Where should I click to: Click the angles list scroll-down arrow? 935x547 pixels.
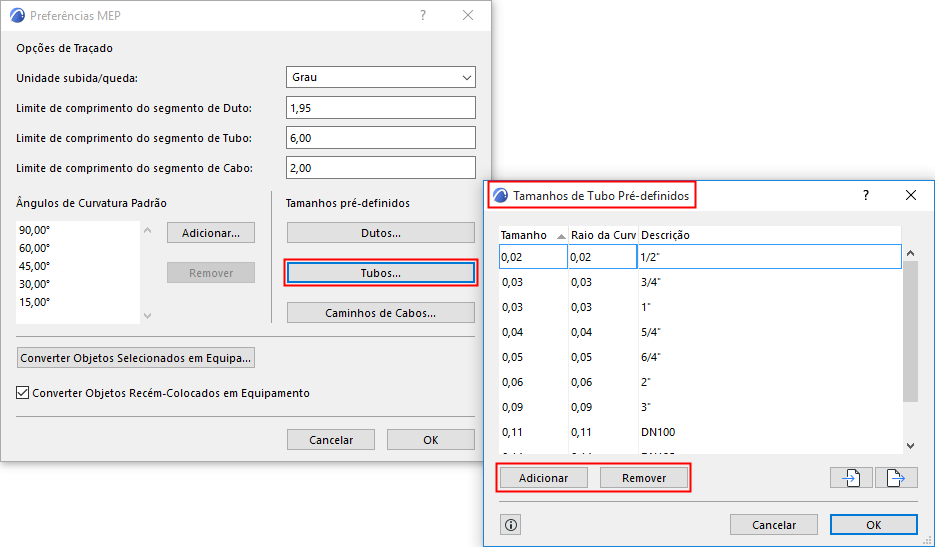click(148, 316)
